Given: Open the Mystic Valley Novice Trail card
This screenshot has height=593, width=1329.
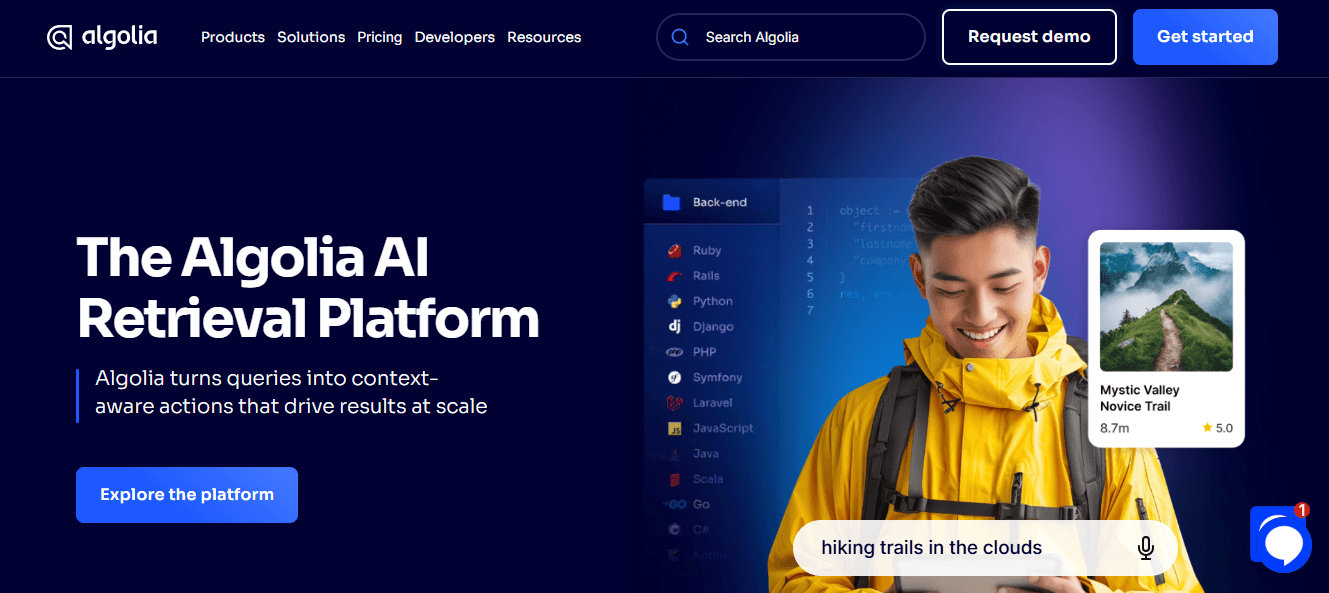Looking at the screenshot, I should tap(1166, 338).
